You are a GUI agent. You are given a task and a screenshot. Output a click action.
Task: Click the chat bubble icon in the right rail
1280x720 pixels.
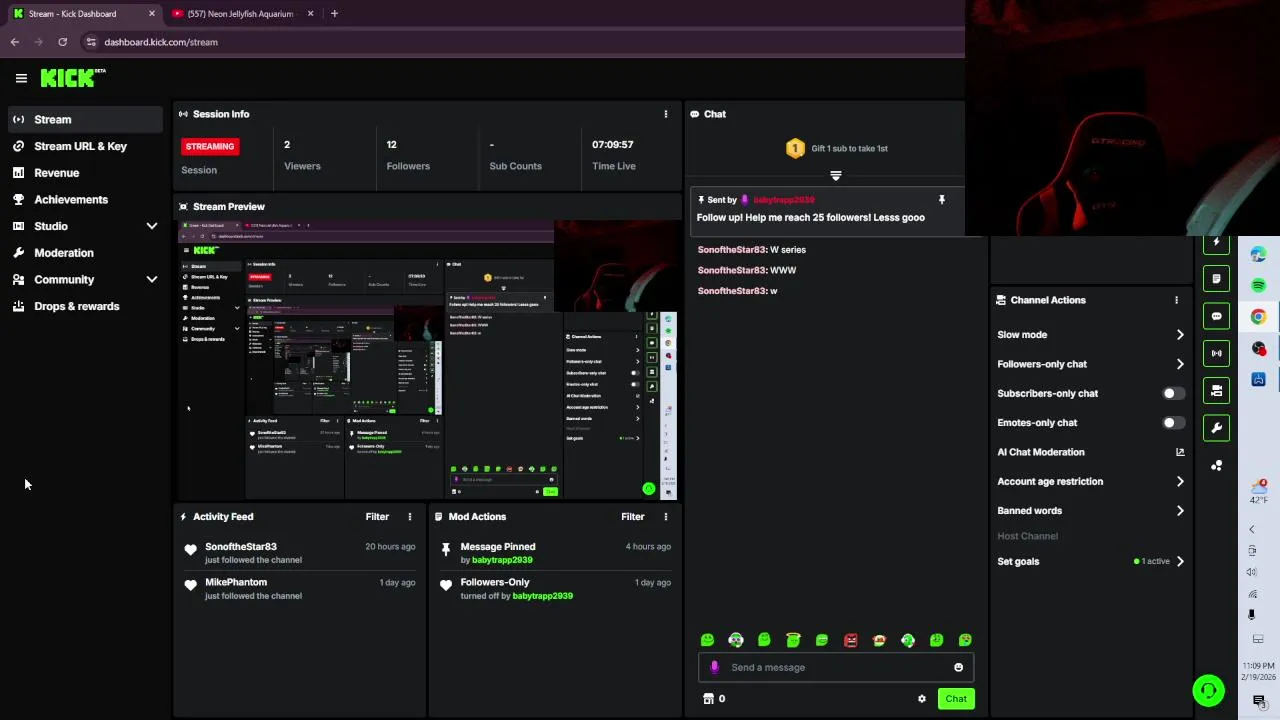(1216, 316)
